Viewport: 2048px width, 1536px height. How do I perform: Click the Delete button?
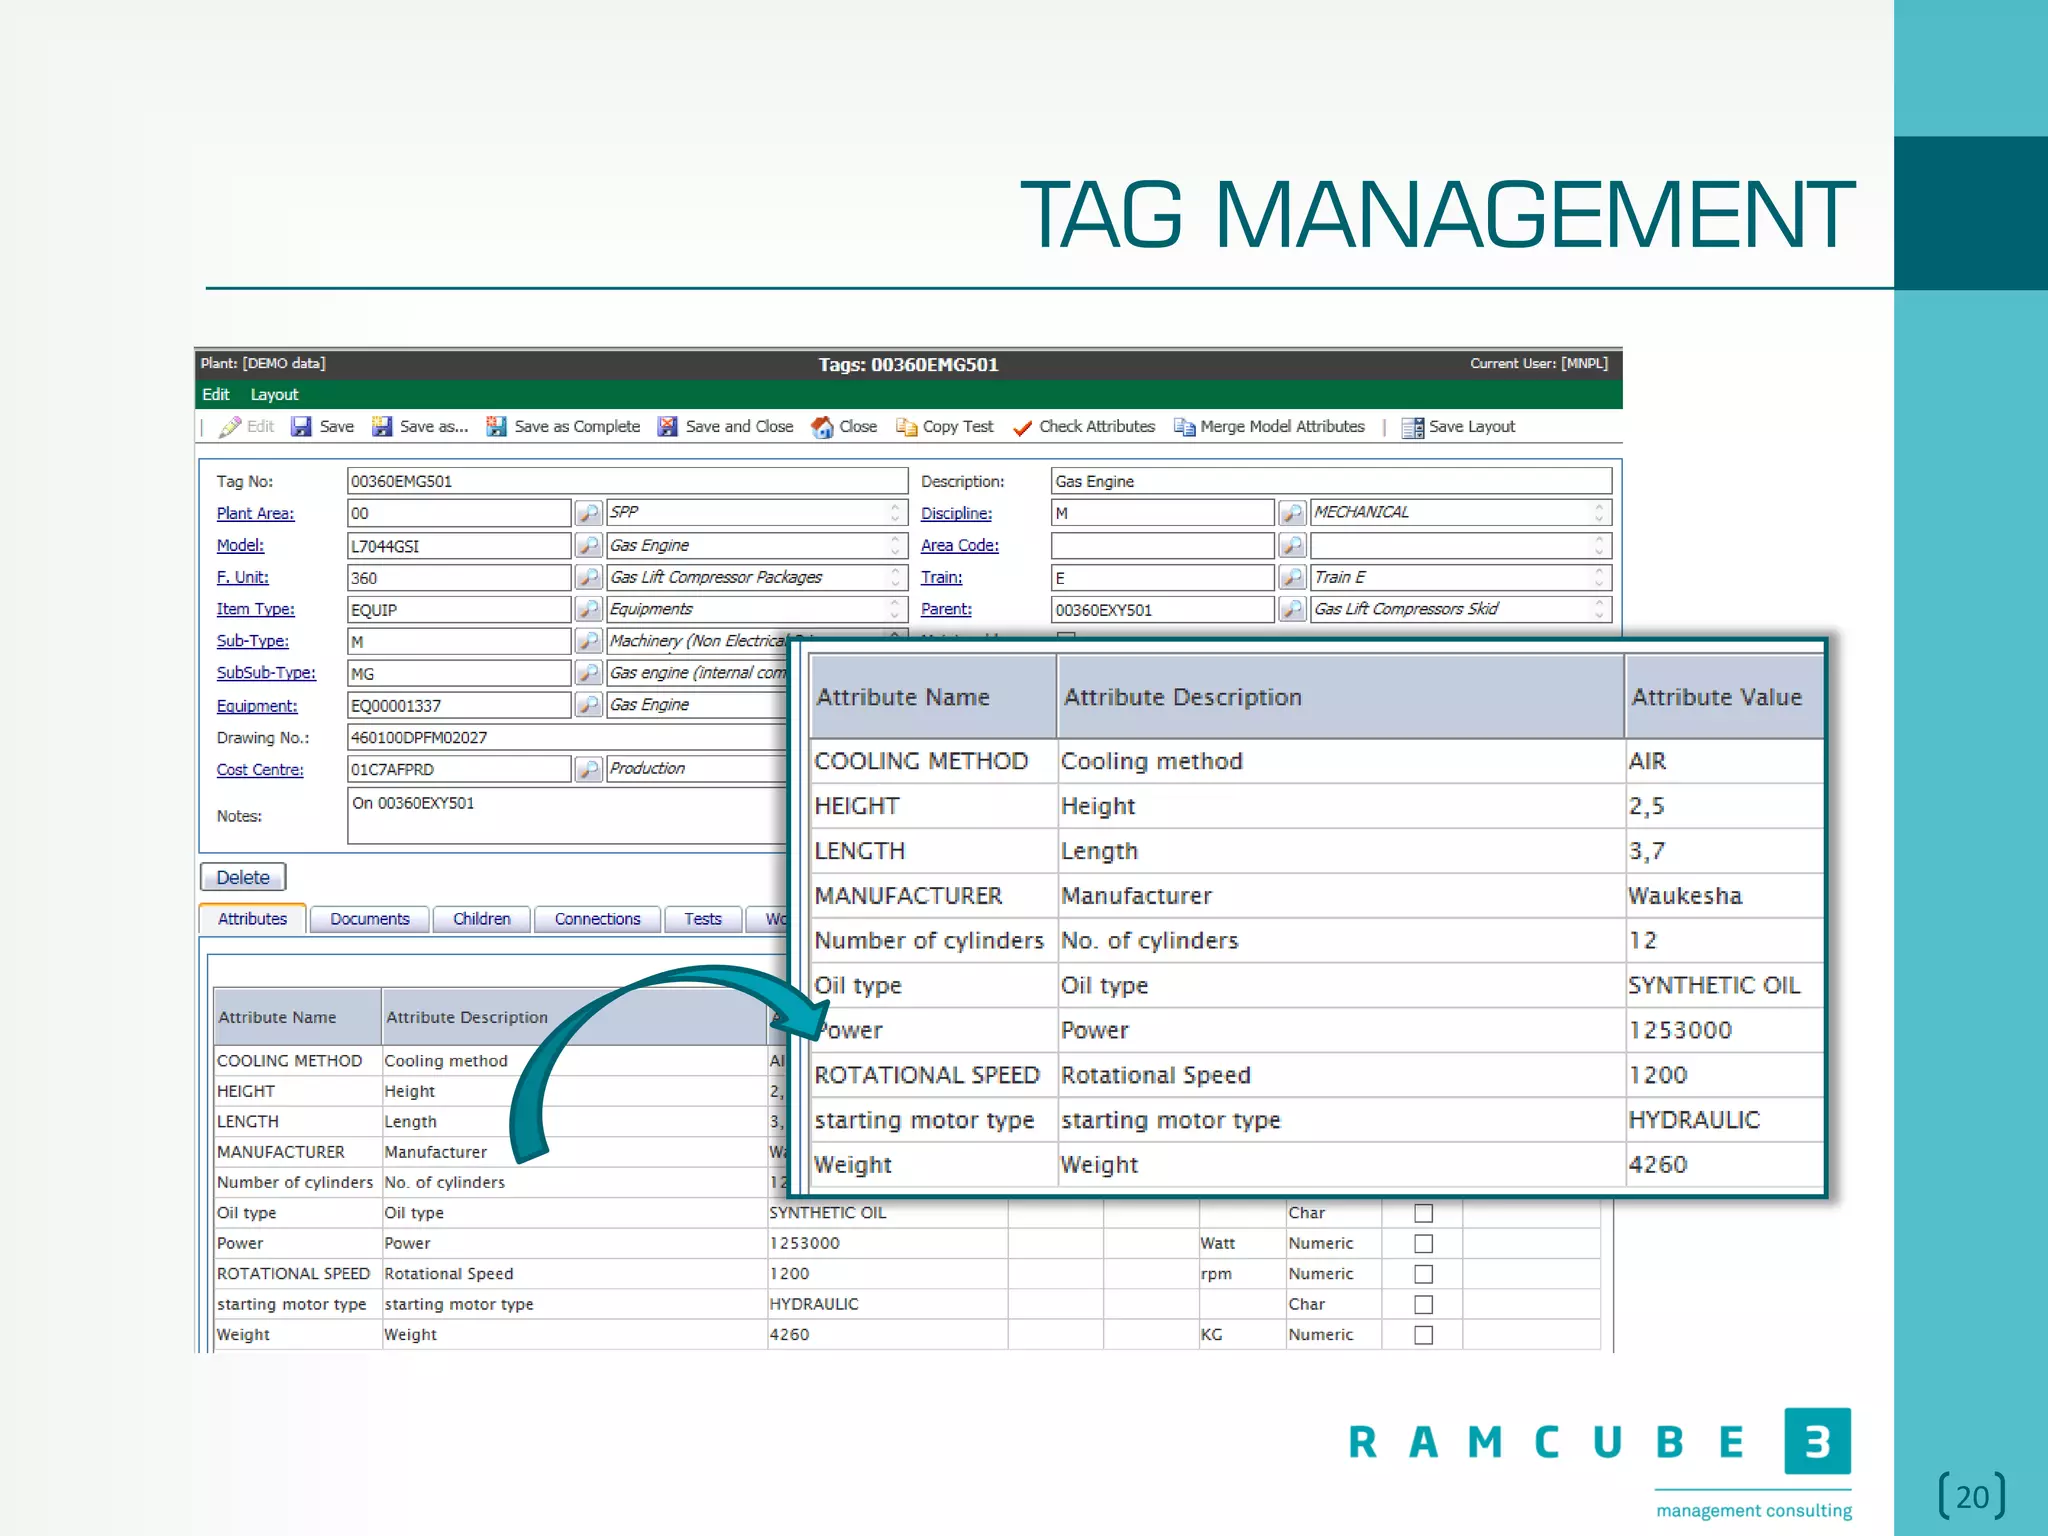pos(243,877)
